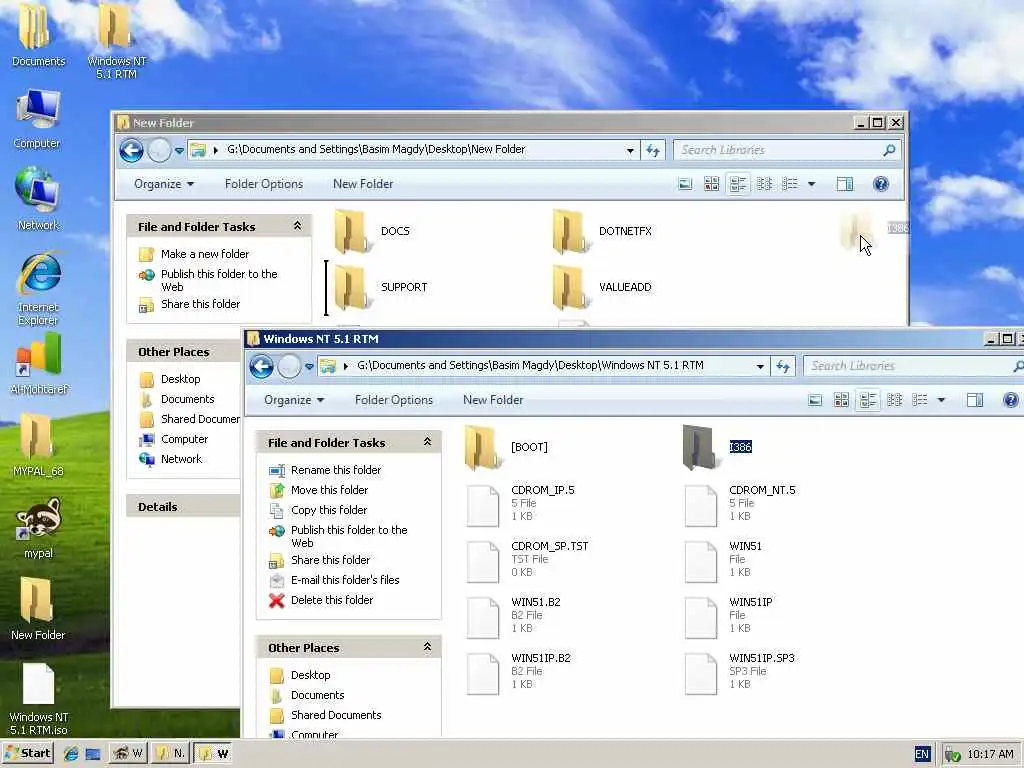Click the Network desktop icon
The image size is (1024, 768).
click(x=38, y=199)
